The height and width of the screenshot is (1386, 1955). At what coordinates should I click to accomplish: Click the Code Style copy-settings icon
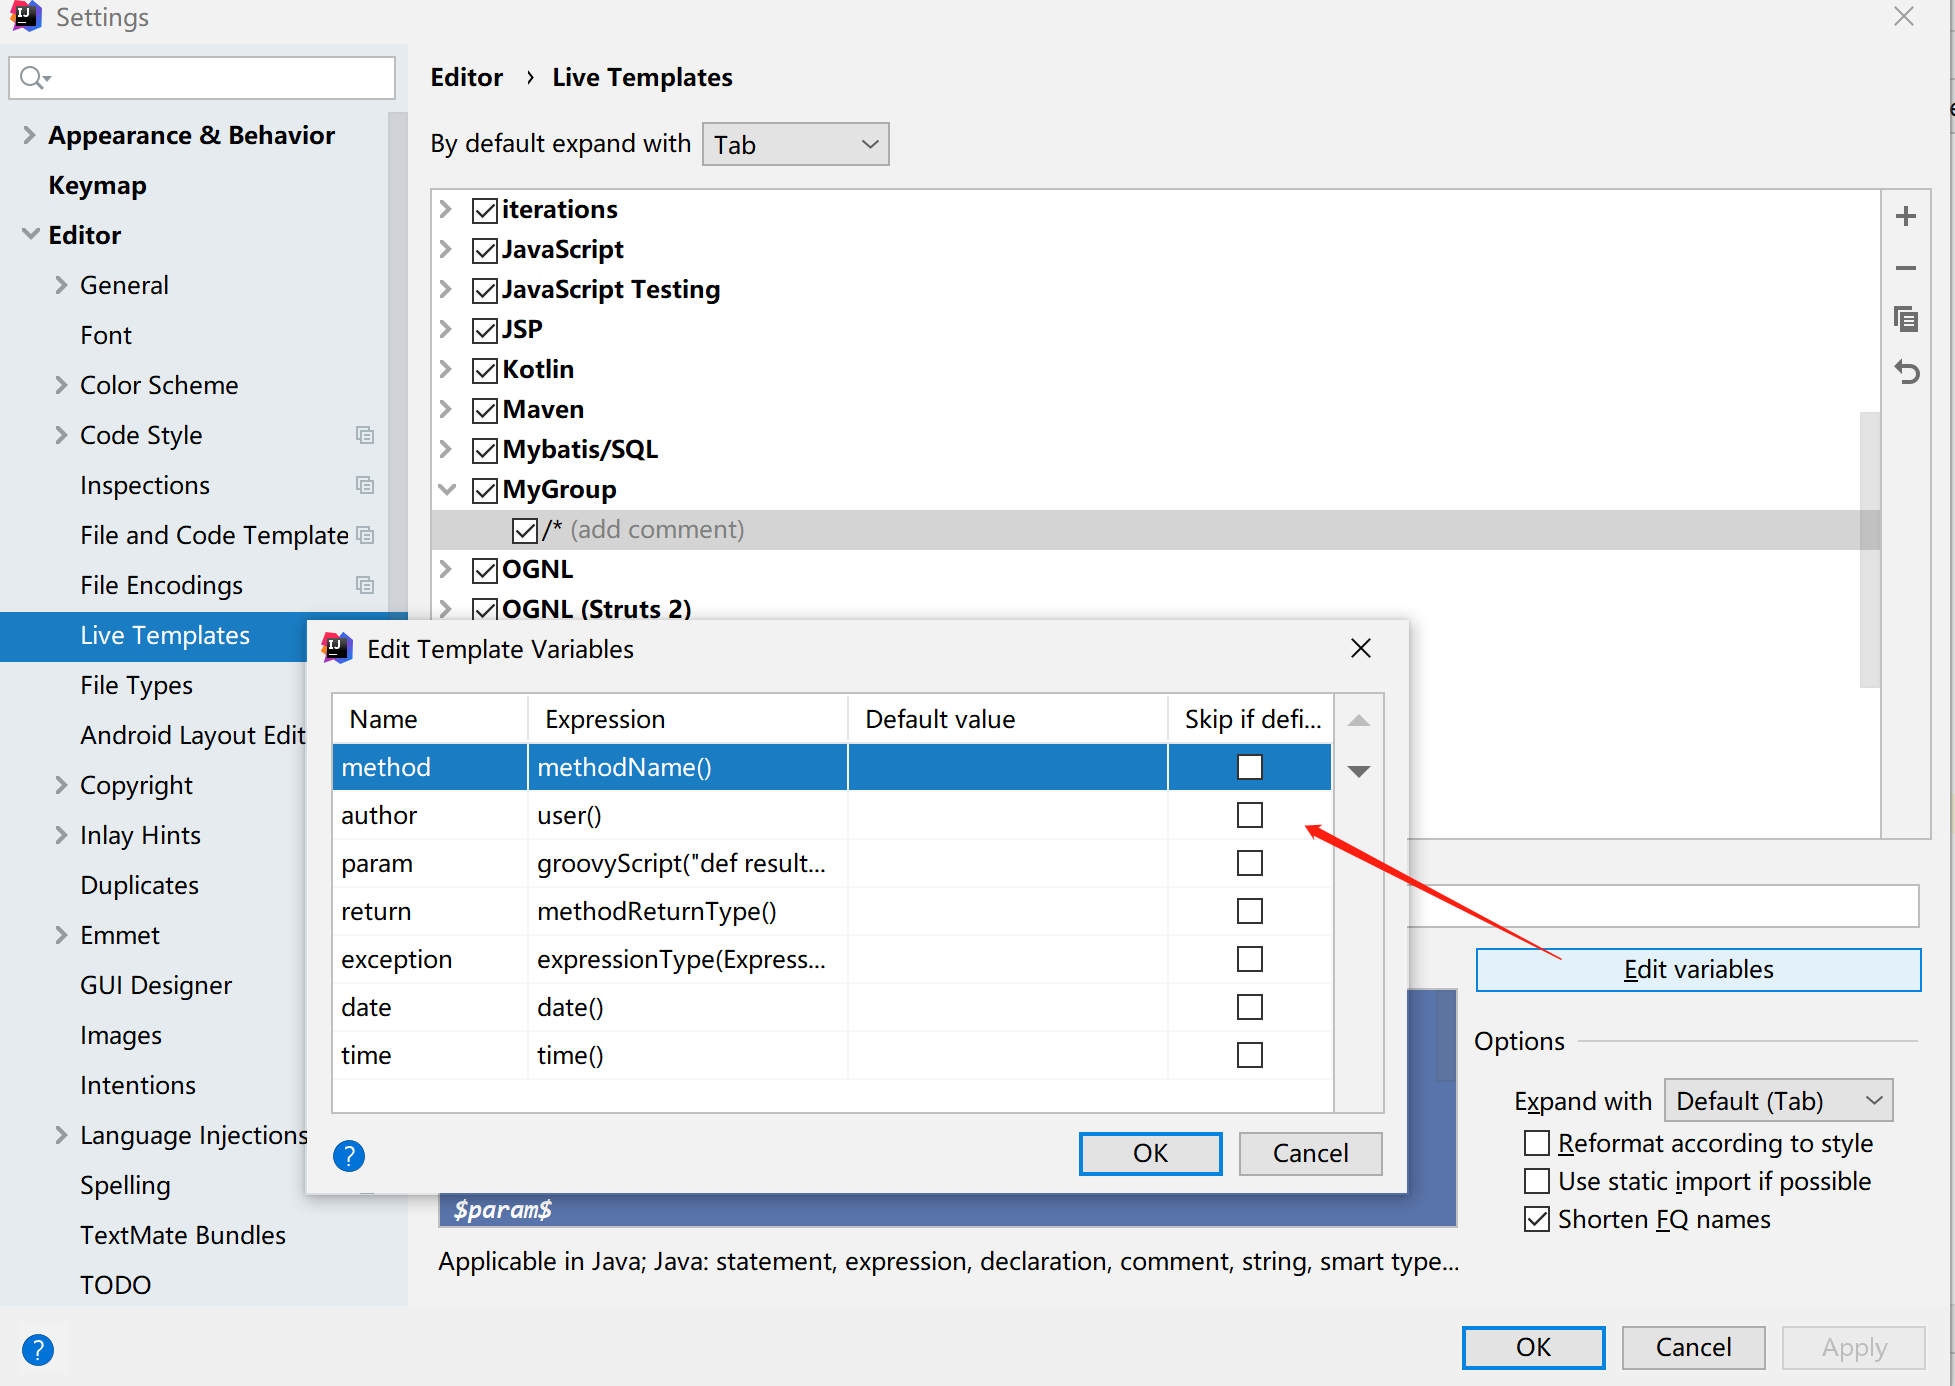pos(365,435)
